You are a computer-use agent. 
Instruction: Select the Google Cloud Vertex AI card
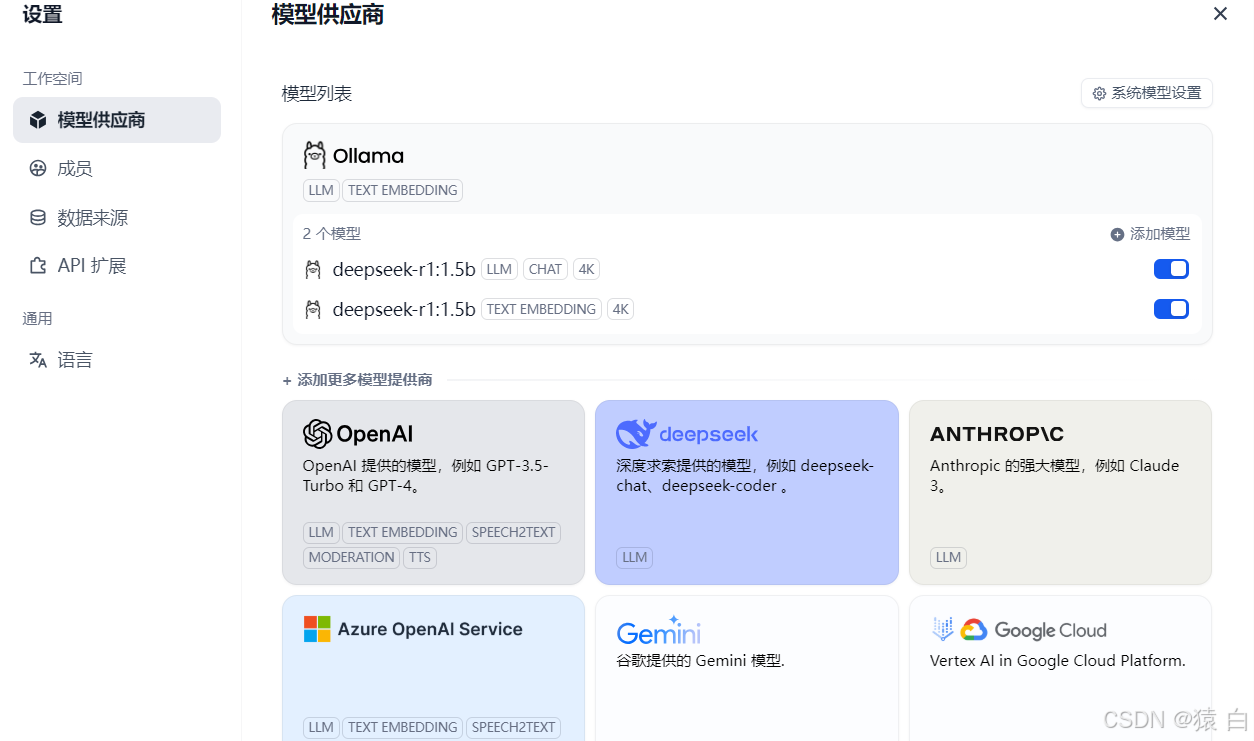1060,668
